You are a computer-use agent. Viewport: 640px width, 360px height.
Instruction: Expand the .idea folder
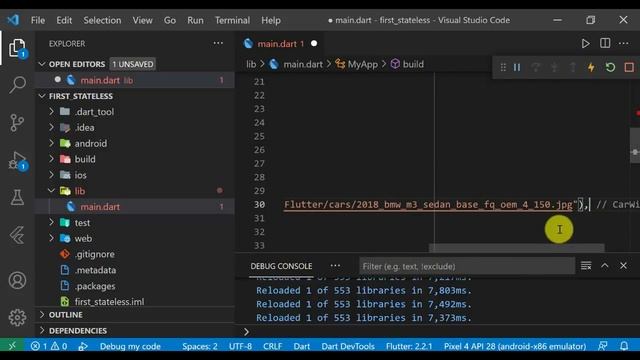51,127
